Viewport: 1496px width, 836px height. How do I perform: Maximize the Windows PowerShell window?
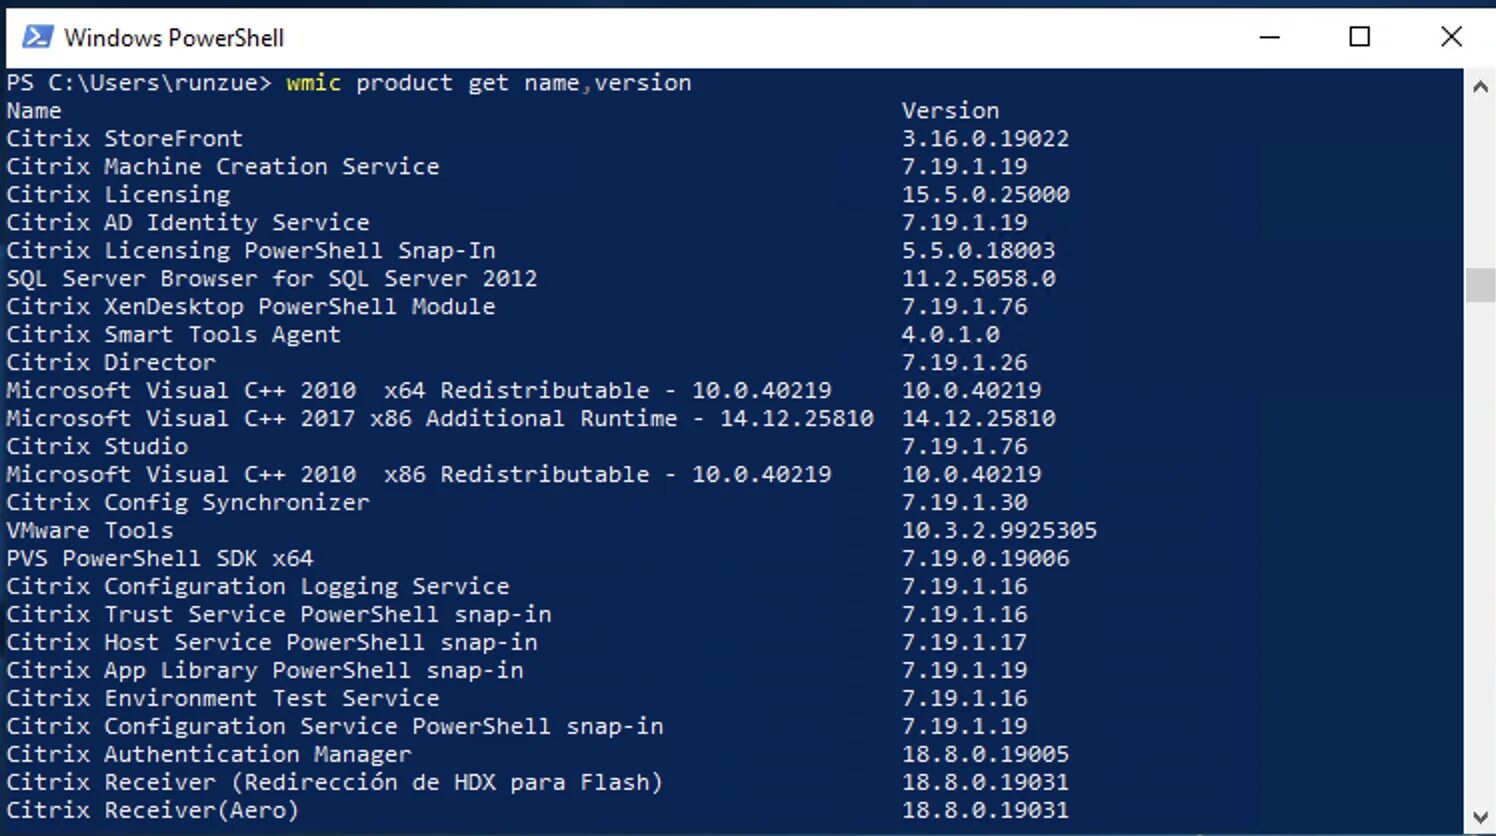[x=1359, y=37]
